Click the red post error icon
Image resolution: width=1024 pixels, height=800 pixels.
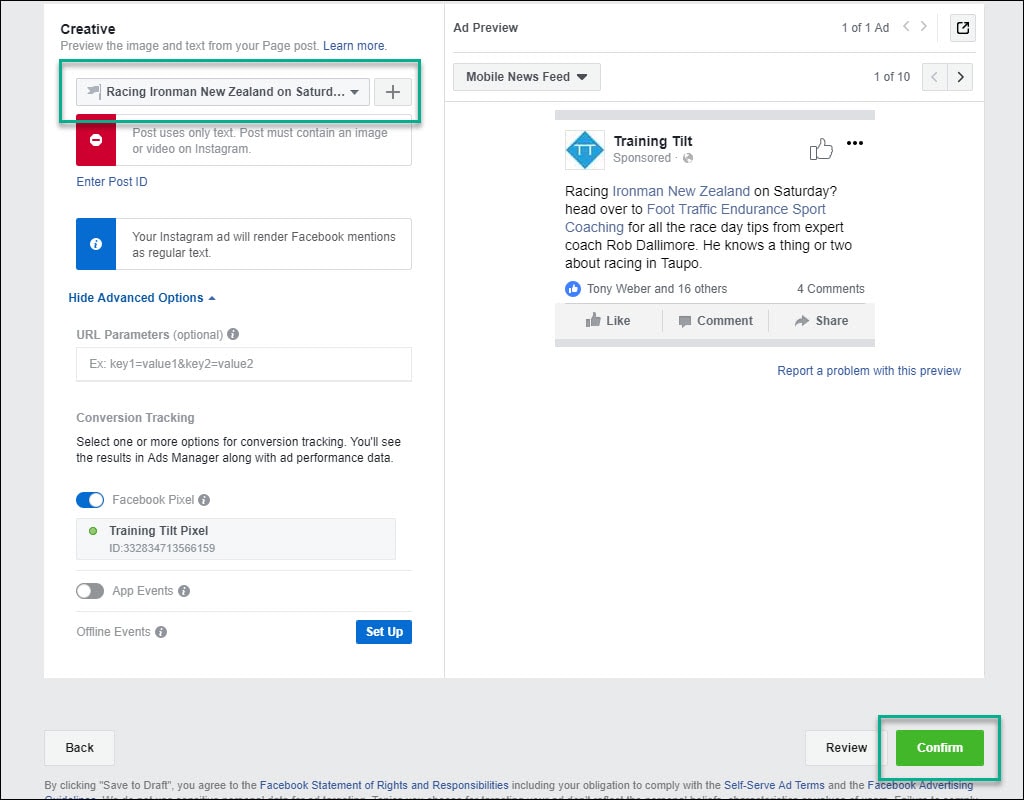[x=96, y=140]
